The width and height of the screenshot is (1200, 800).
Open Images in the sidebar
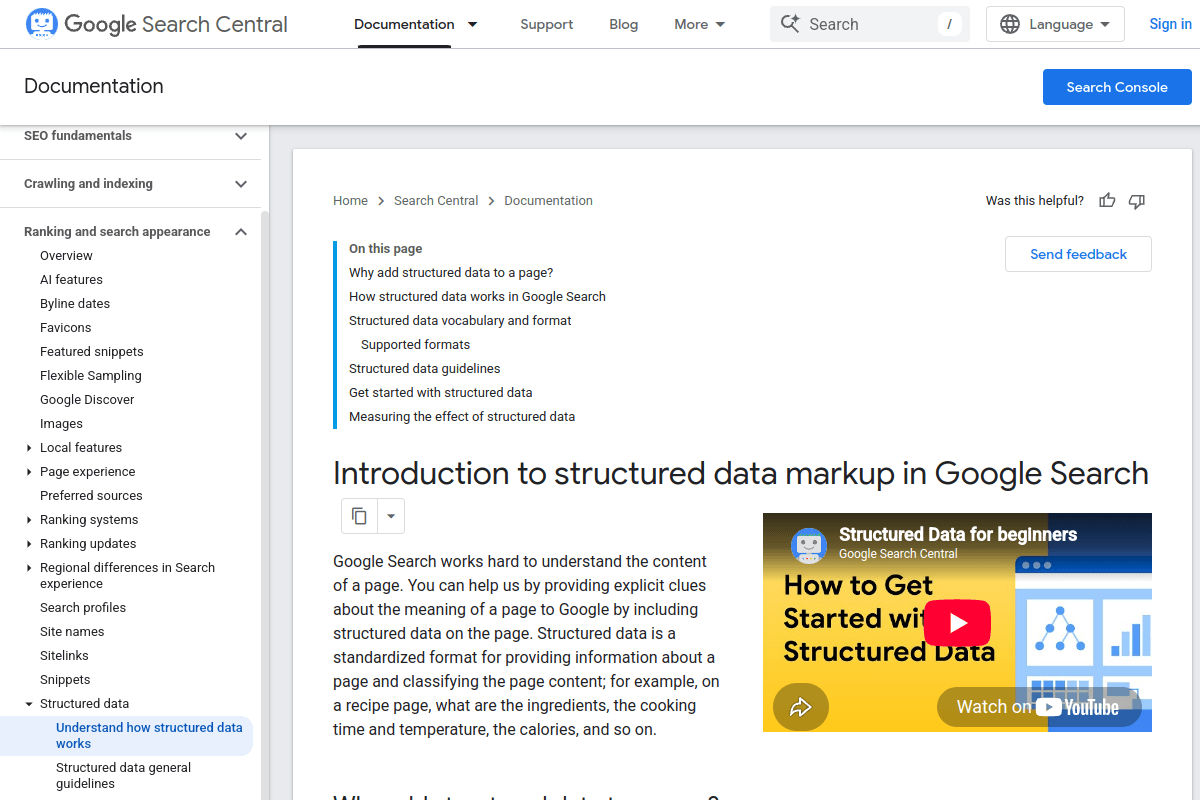point(61,424)
